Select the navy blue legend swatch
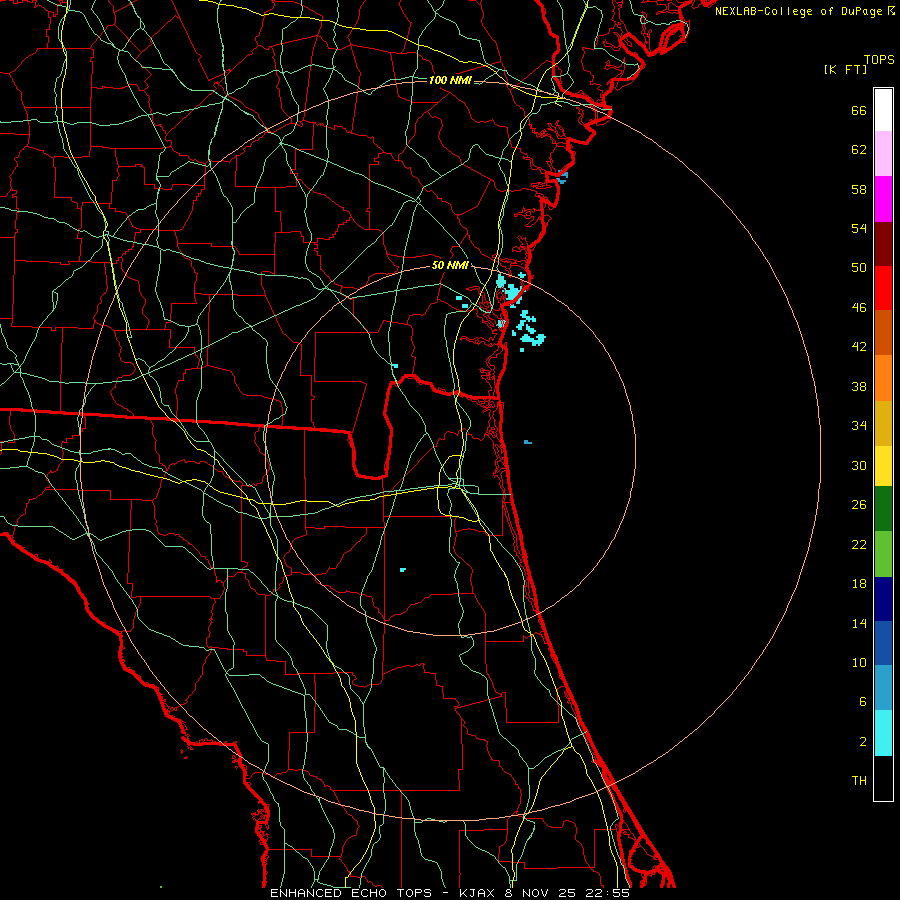The width and height of the screenshot is (900, 900). point(883,599)
